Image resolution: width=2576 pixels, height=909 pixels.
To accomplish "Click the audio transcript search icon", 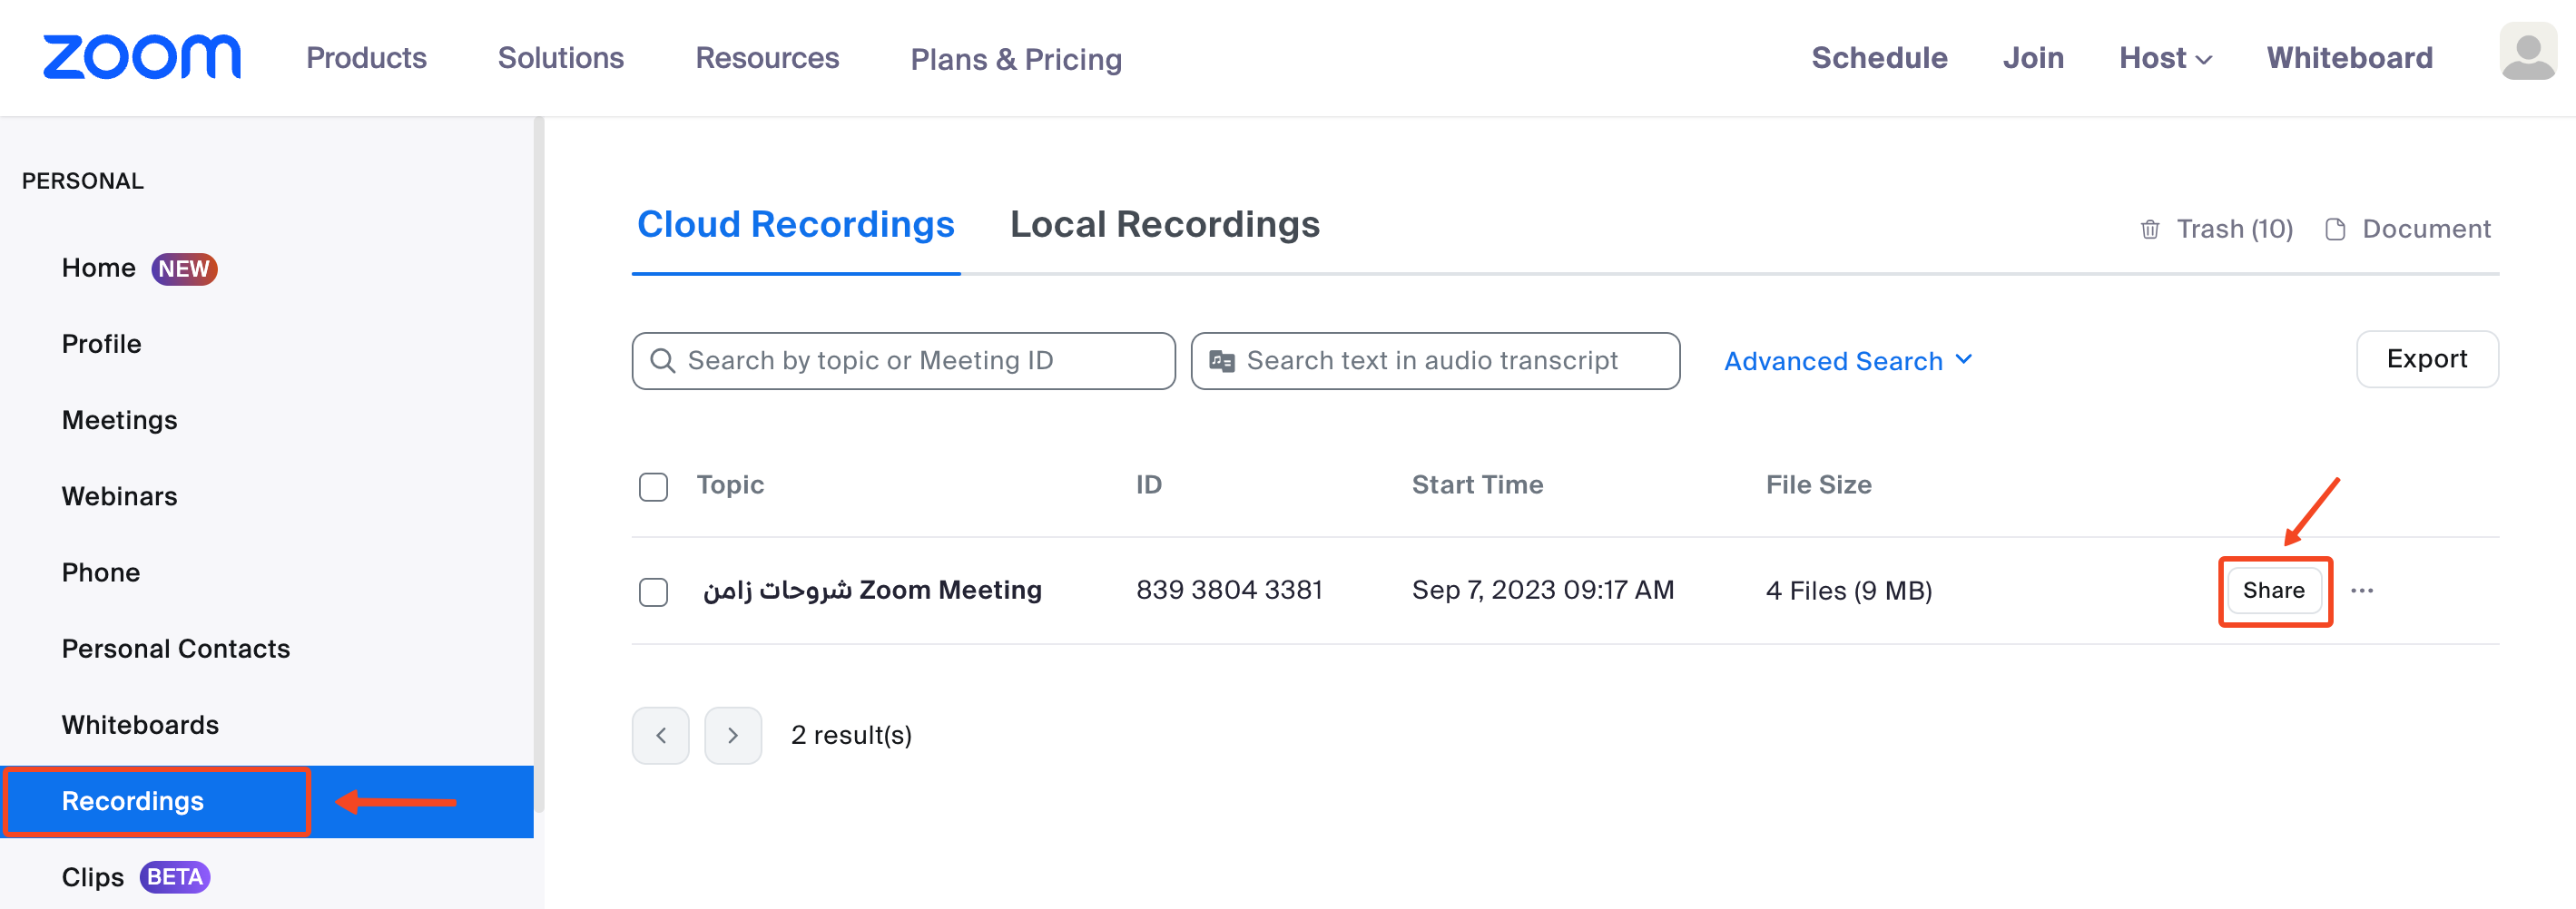I will [x=1221, y=360].
